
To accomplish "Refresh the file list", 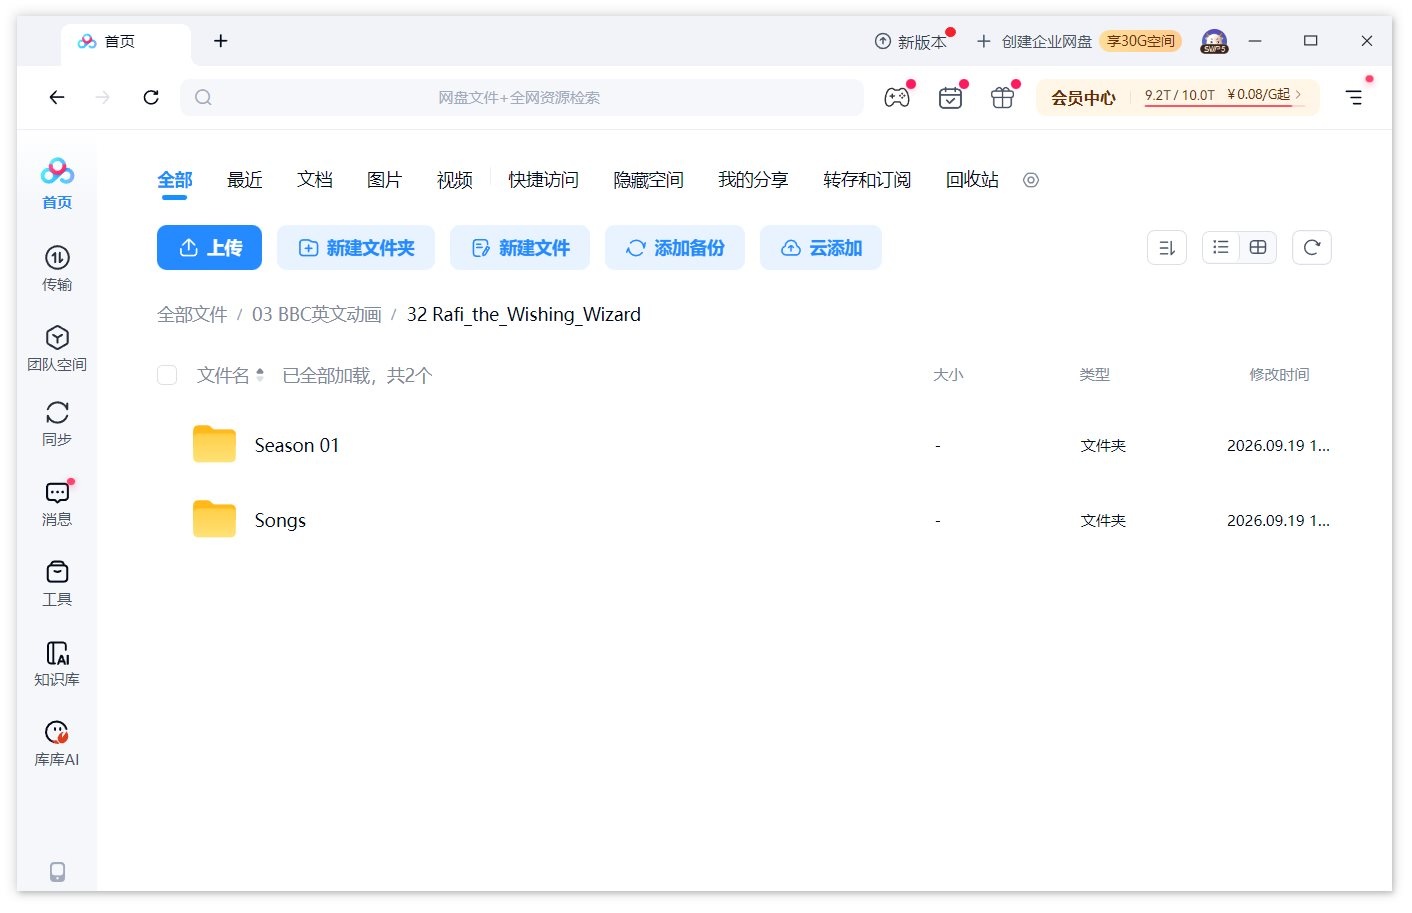I will click(x=1312, y=247).
